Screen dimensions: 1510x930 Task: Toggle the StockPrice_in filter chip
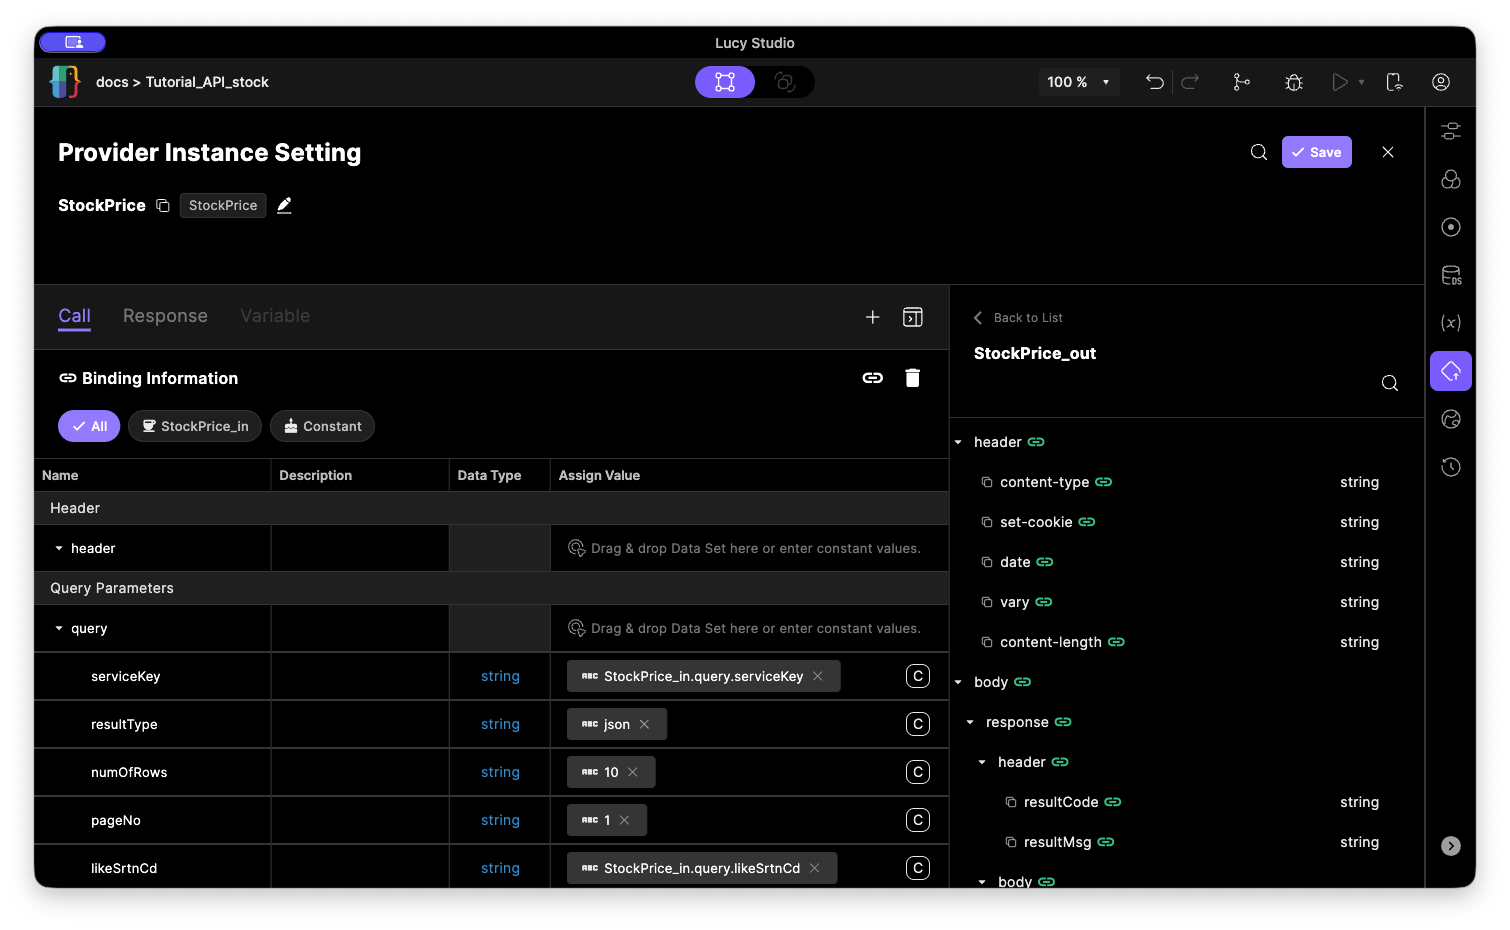tap(195, 426)
